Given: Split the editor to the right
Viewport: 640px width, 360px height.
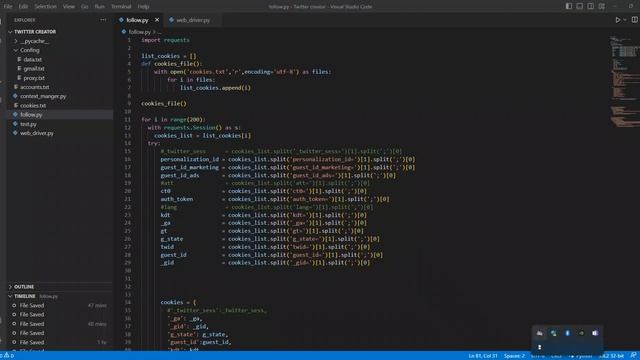Looking at the screenshot, I should point(634,20).
